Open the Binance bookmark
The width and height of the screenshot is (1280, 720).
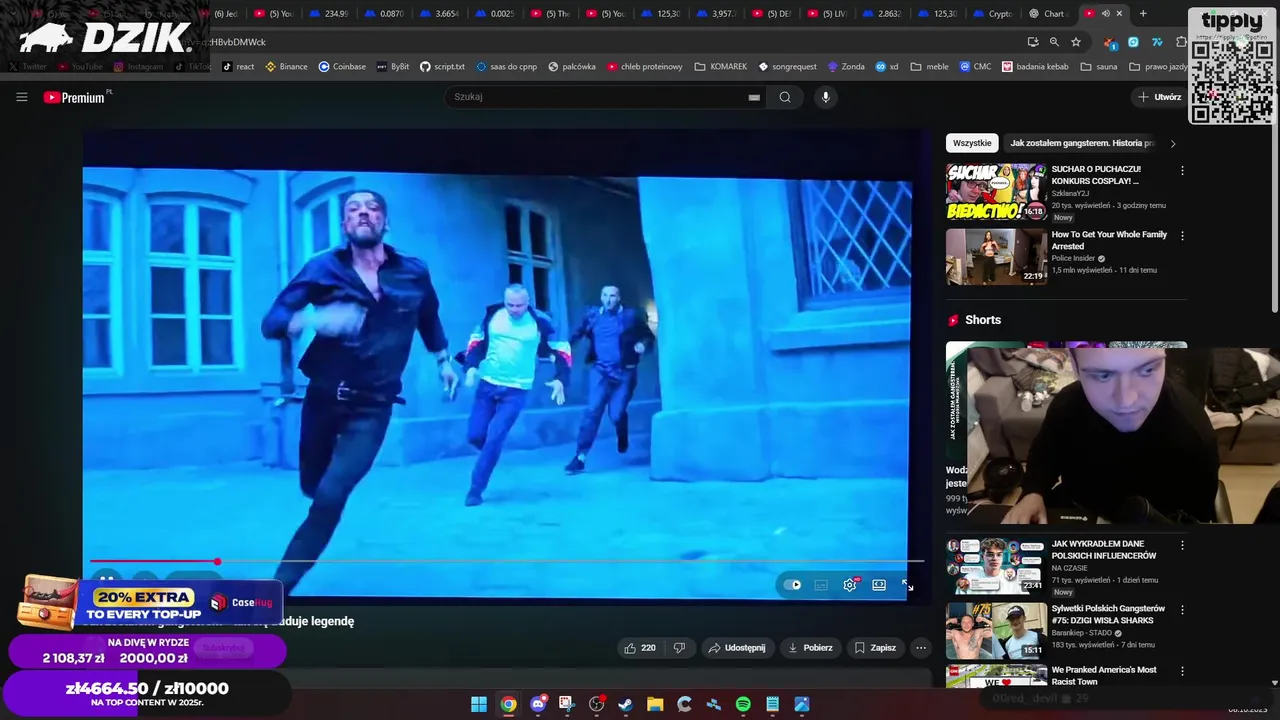(x=286, y=67)
